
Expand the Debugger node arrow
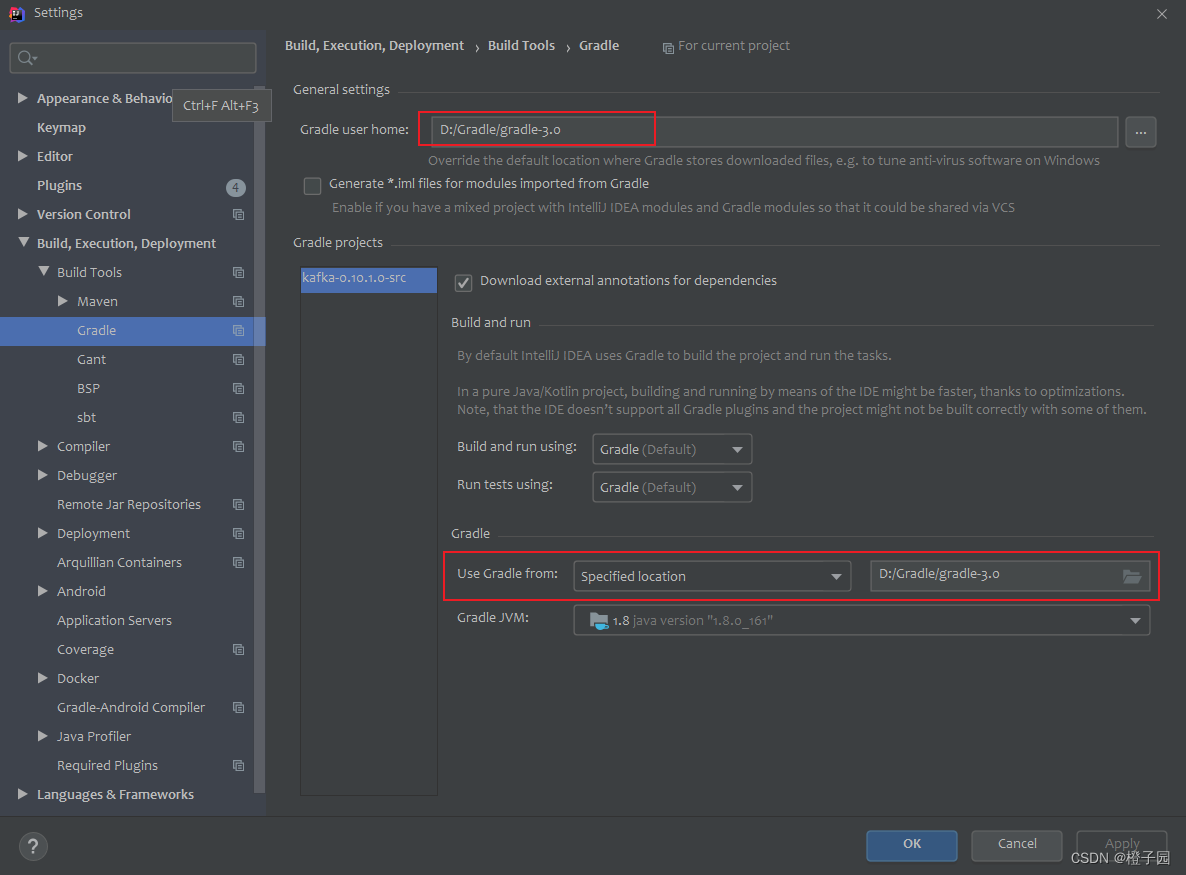point(42,475)
